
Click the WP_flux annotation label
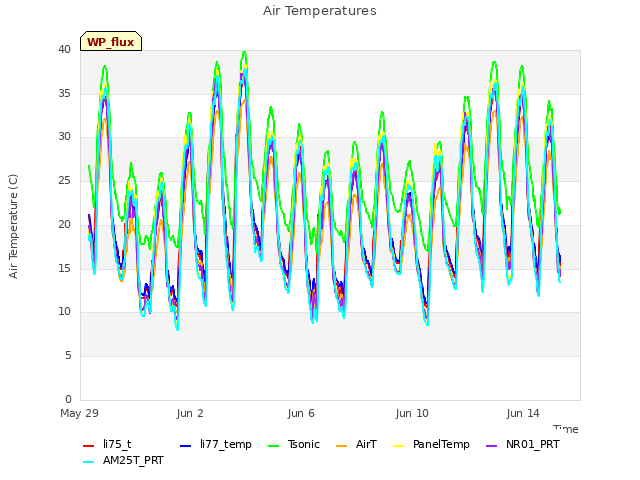(x=111, y=42)
